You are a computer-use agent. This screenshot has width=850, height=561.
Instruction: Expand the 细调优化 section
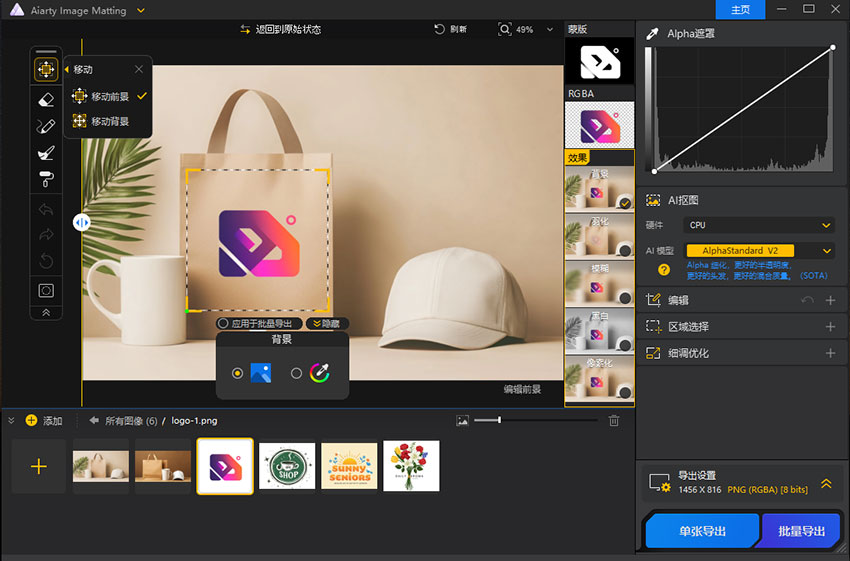click(830, 353)
